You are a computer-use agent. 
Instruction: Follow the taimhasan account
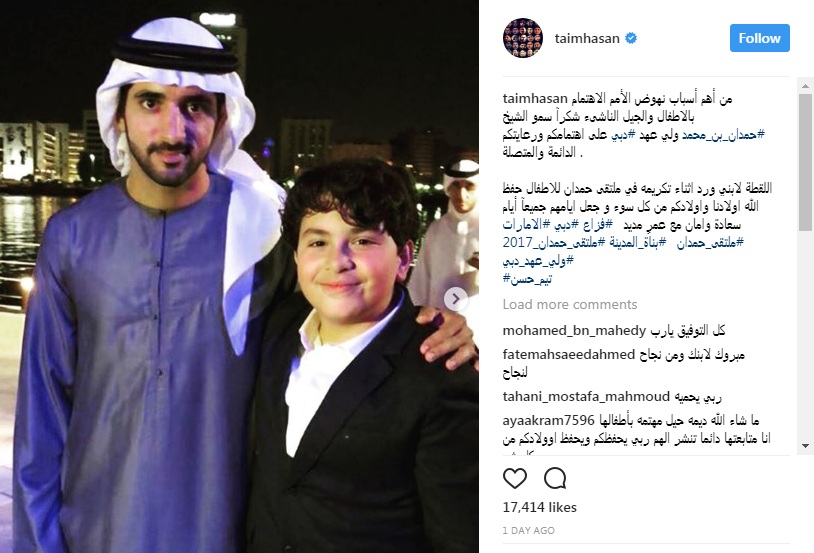click(759, 38)
